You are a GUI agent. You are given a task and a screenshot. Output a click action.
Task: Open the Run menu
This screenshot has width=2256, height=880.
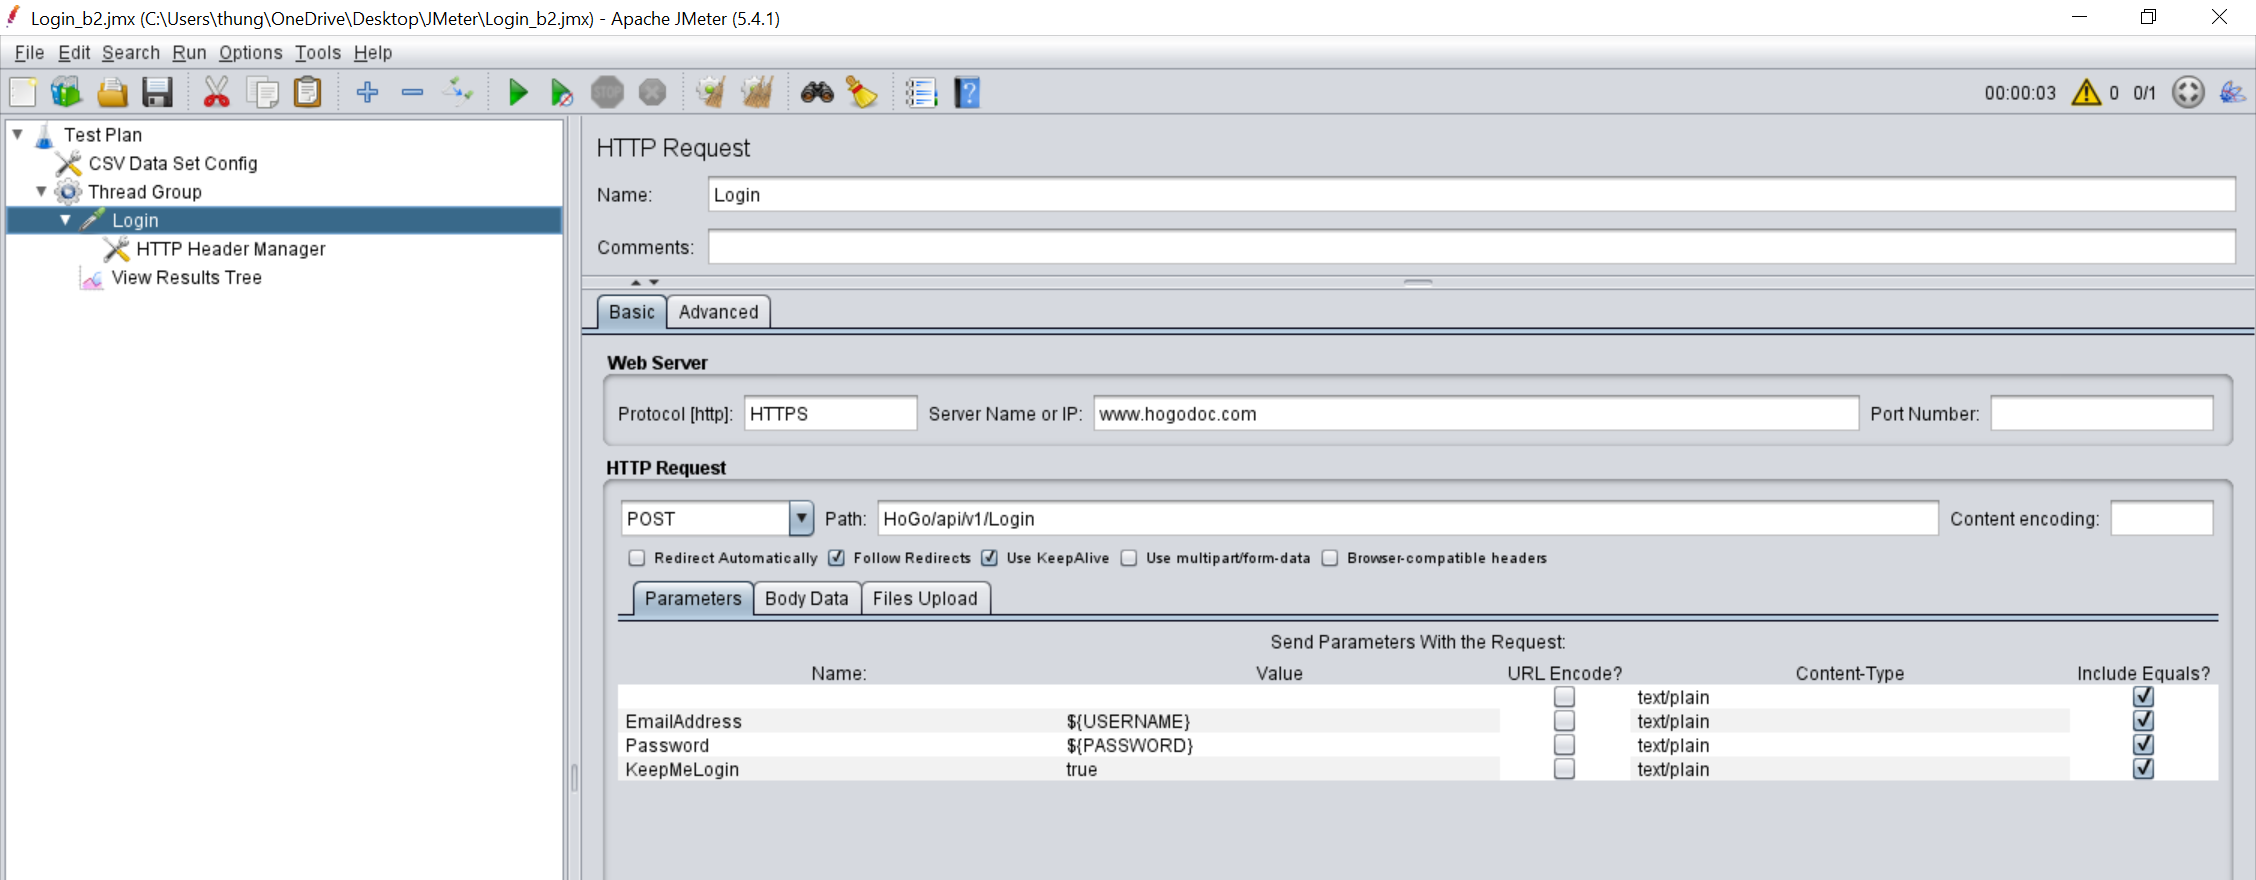tap(189, 53)
